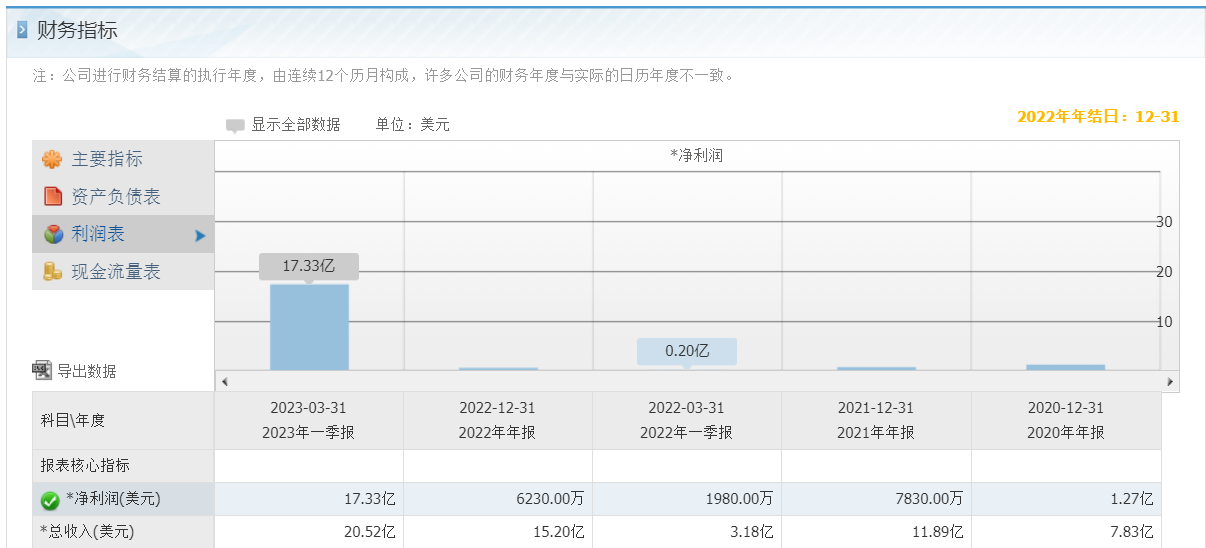Click the 导出数据 export icon
The image size is (1206, 548).
42,371
